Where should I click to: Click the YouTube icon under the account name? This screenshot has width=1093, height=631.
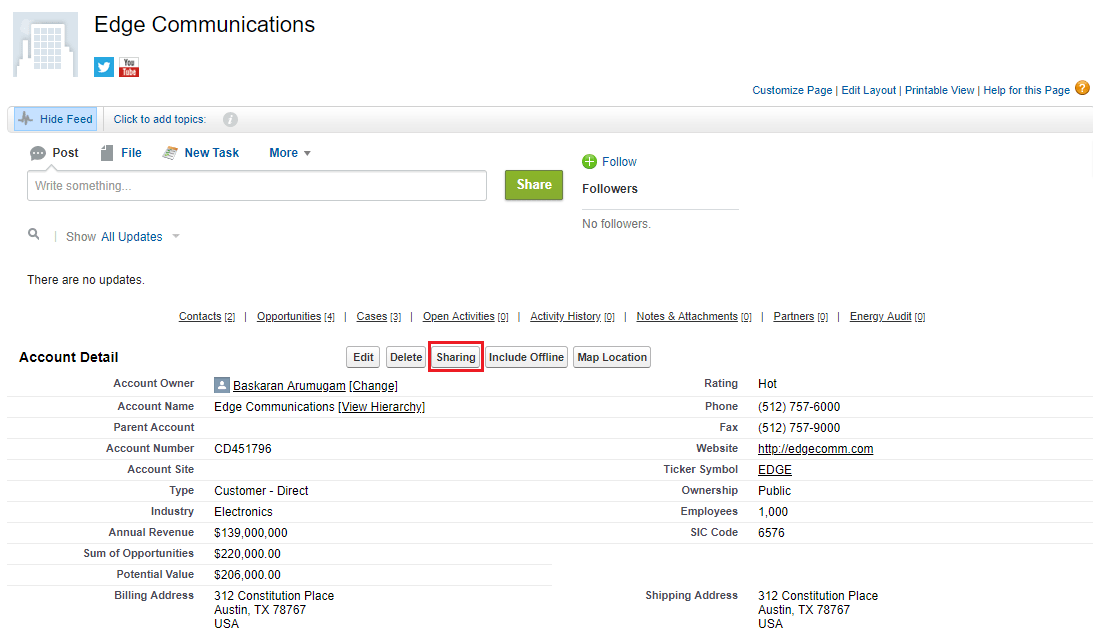point(128,67)
